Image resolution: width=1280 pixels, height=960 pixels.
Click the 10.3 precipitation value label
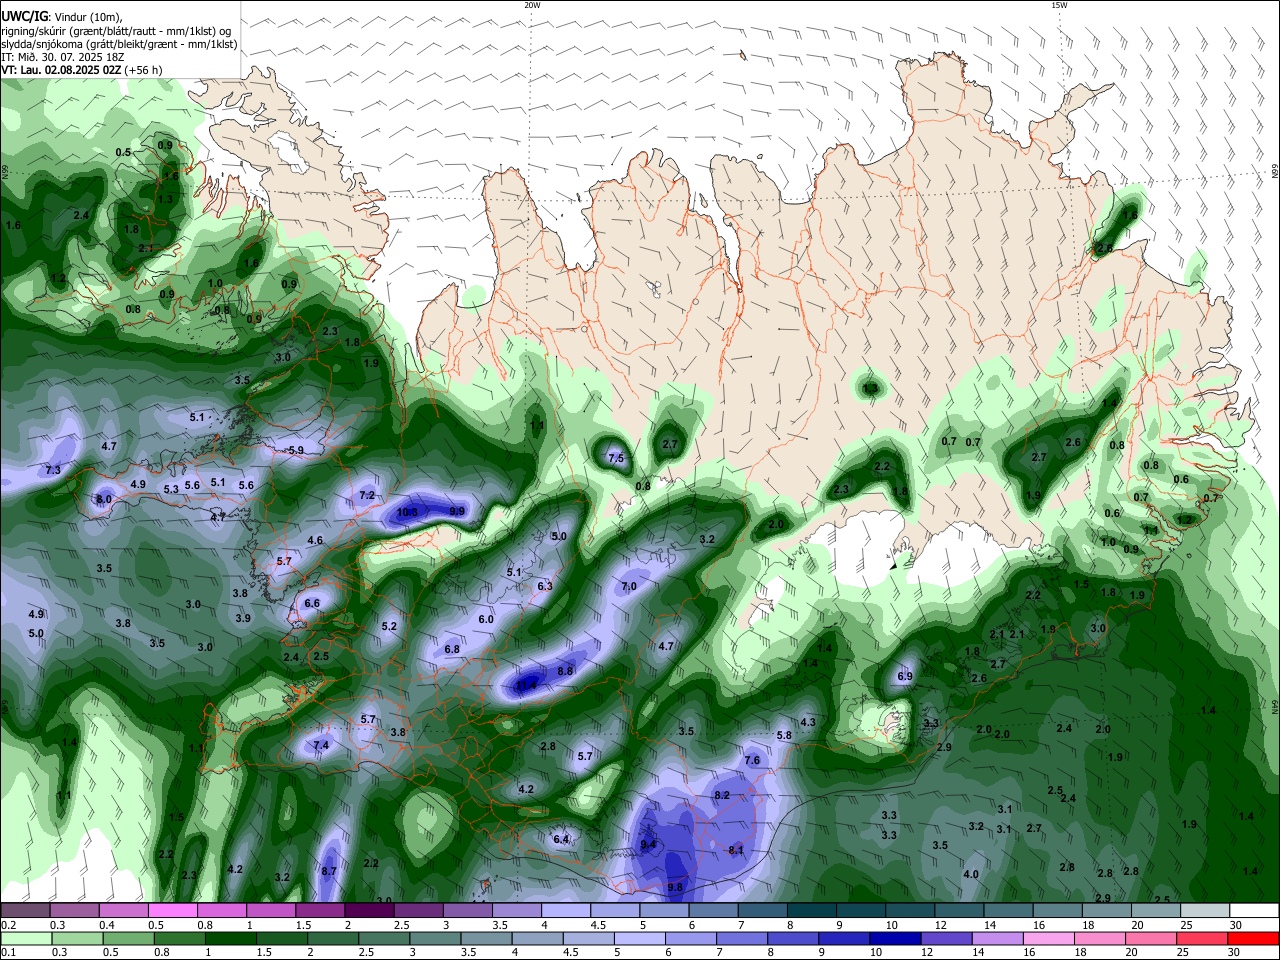coord(407,512)
